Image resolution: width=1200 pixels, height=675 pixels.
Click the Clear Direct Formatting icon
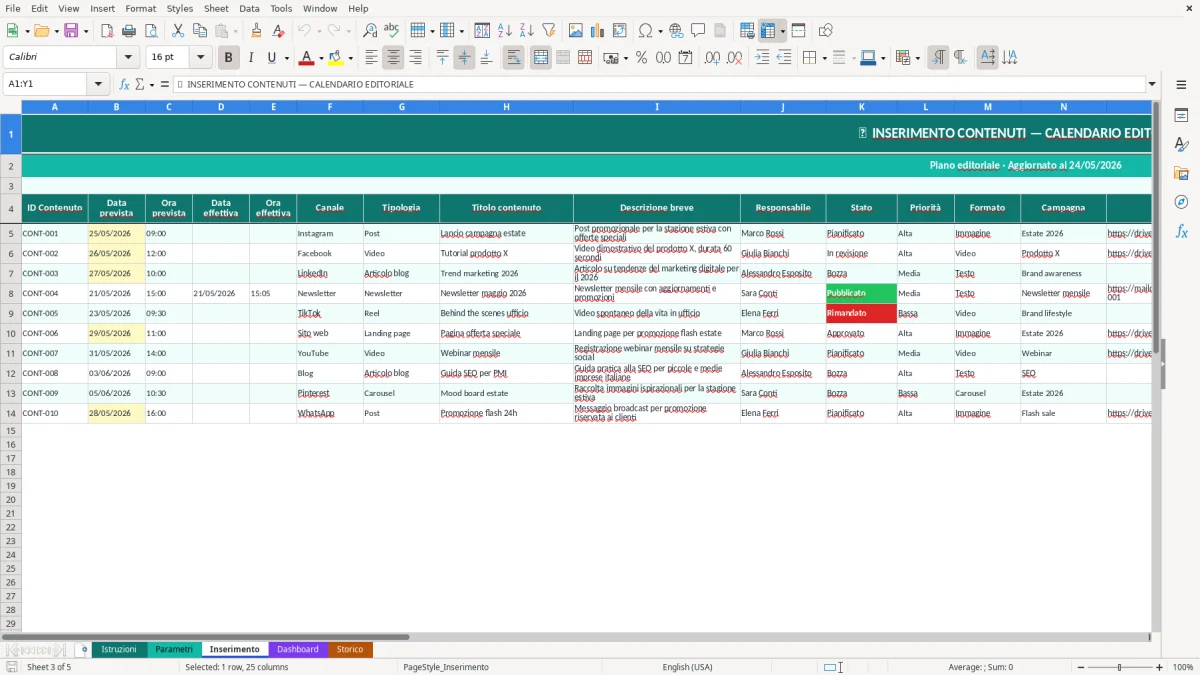[x=279, y=31]
